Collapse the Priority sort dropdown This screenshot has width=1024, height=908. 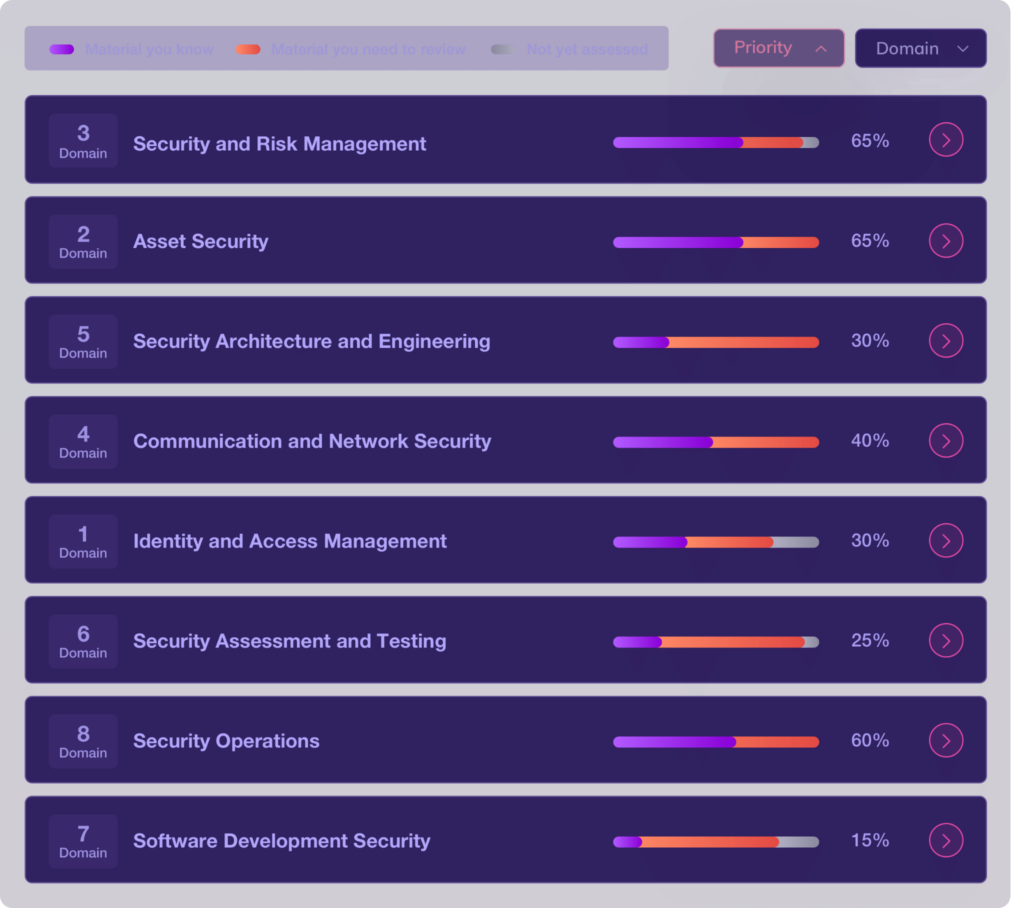point(778,48)
